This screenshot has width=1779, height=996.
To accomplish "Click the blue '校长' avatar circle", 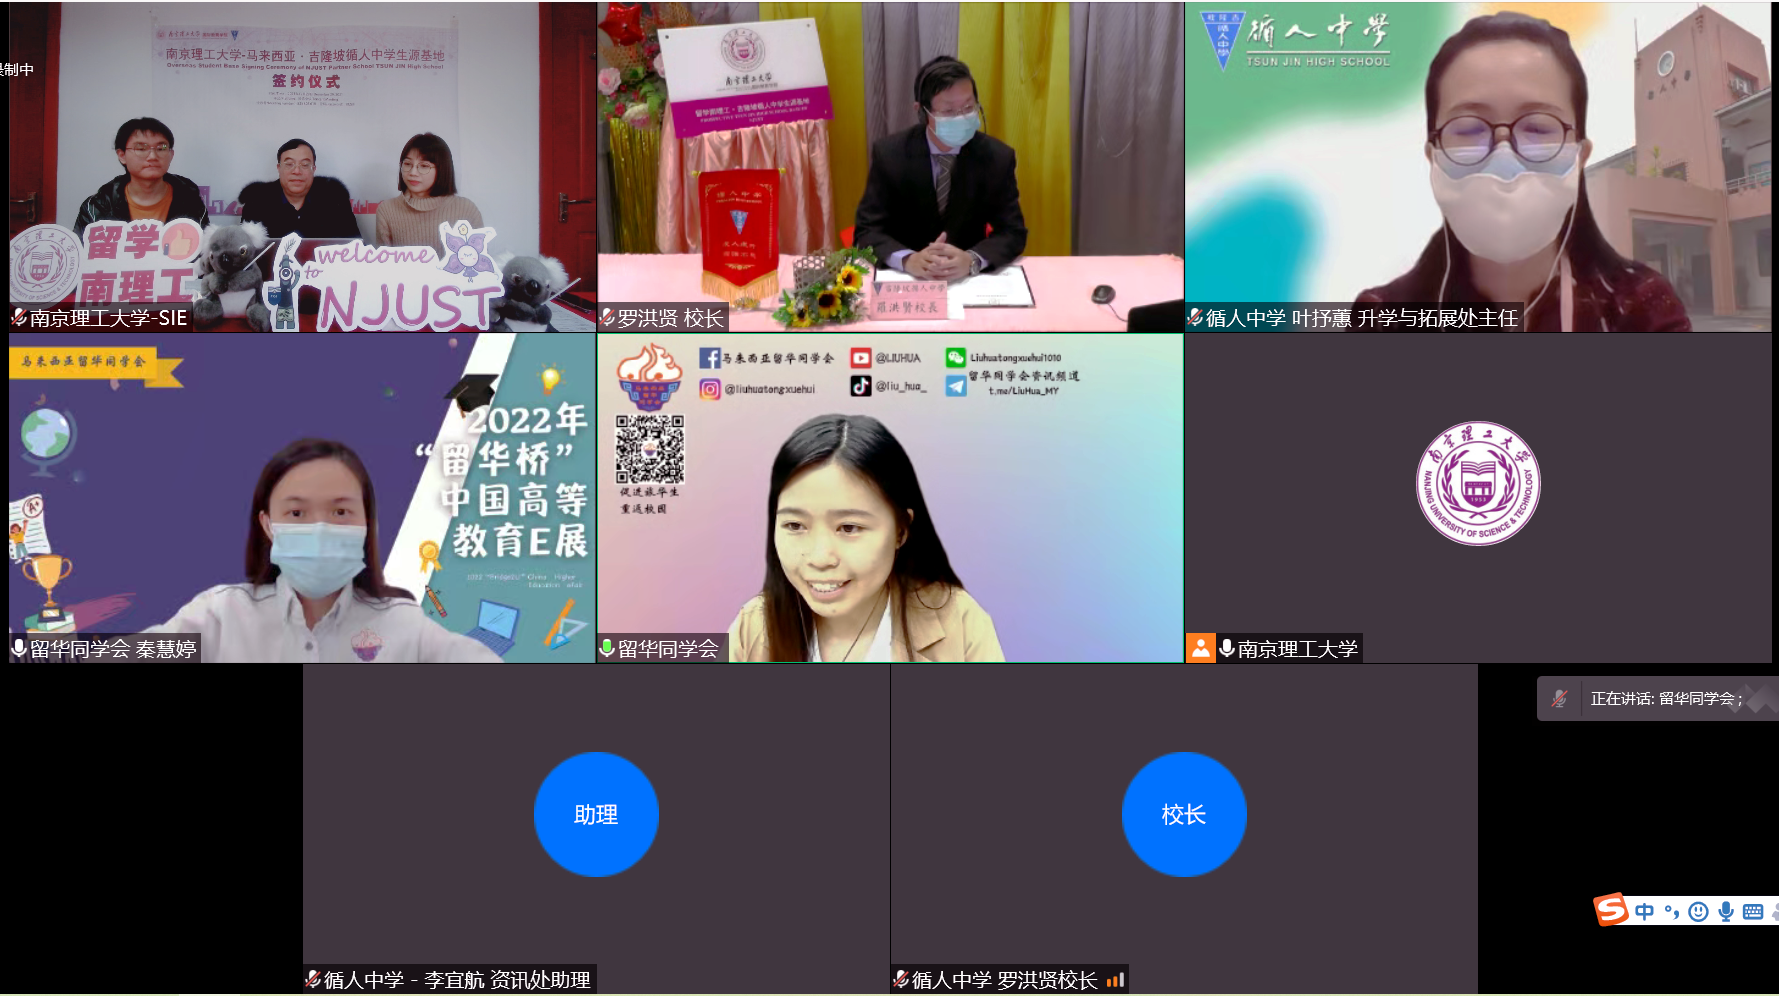I will (1184, 814).
